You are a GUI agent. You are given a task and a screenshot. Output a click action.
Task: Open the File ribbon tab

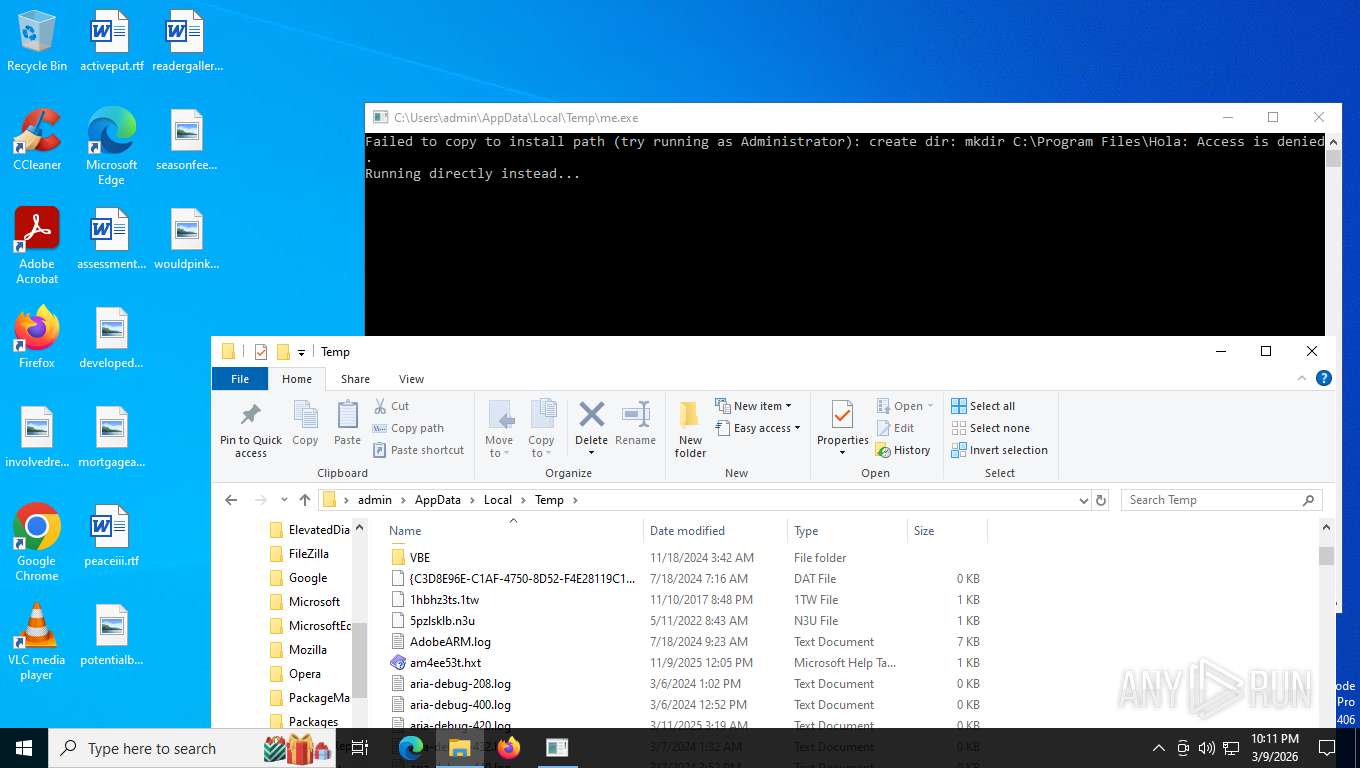240,379
